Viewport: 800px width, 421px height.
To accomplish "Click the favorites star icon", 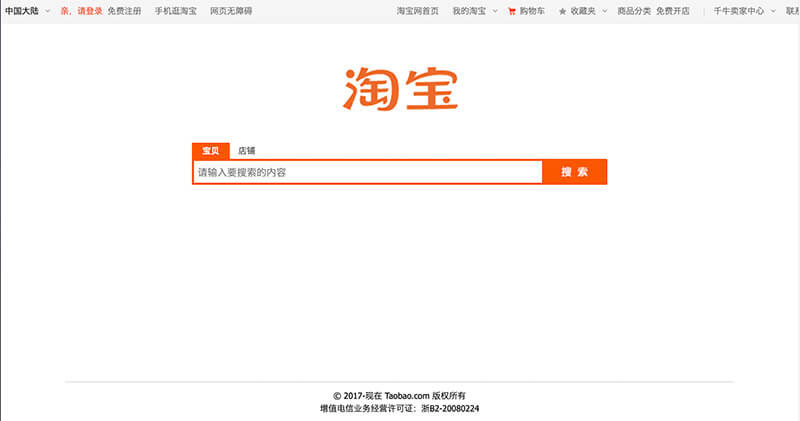I will [x=562, y=11].
